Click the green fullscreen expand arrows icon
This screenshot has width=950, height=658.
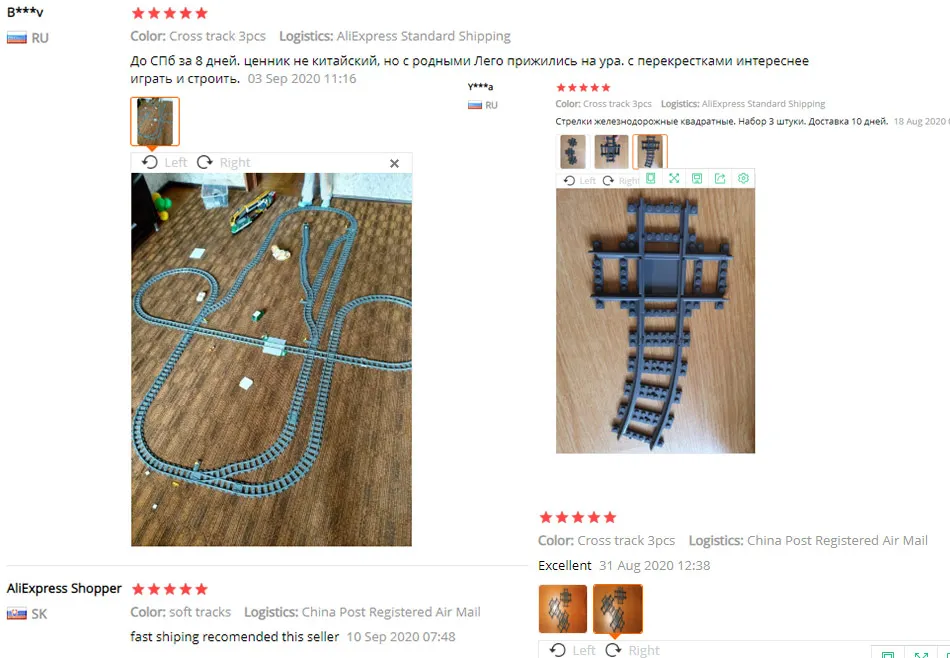pos(674,178)
